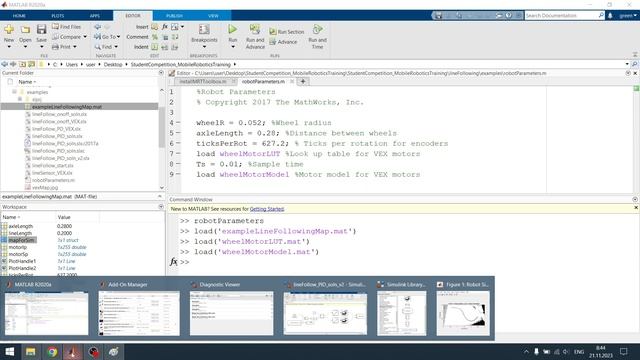
Task: Switch to the HOME tab
Action: pos(19,16)
